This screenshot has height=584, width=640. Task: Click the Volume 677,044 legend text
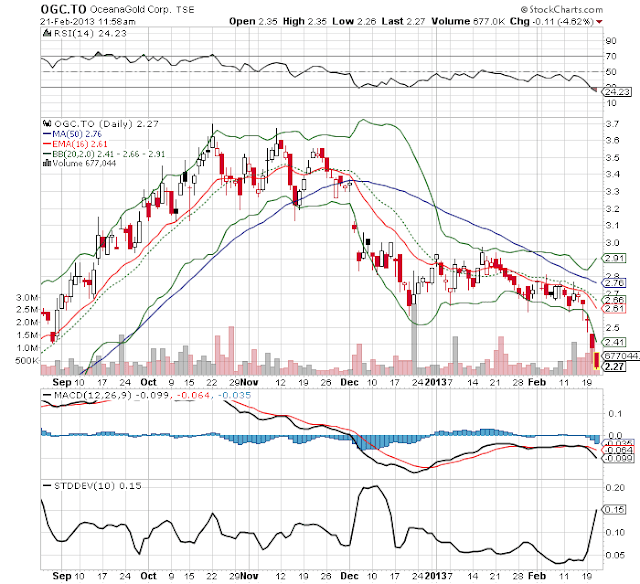coord(84,163)
